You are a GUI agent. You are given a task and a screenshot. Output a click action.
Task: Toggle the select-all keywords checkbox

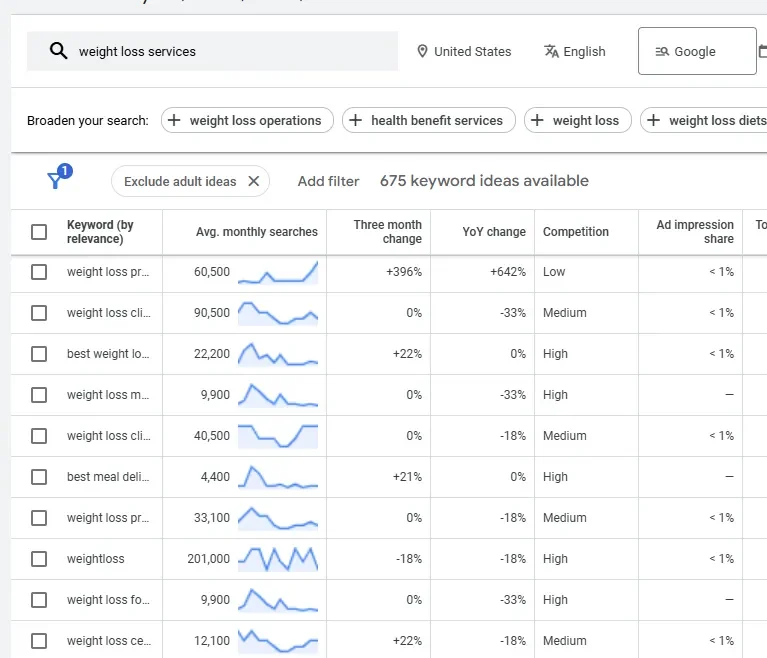point(39,232)
